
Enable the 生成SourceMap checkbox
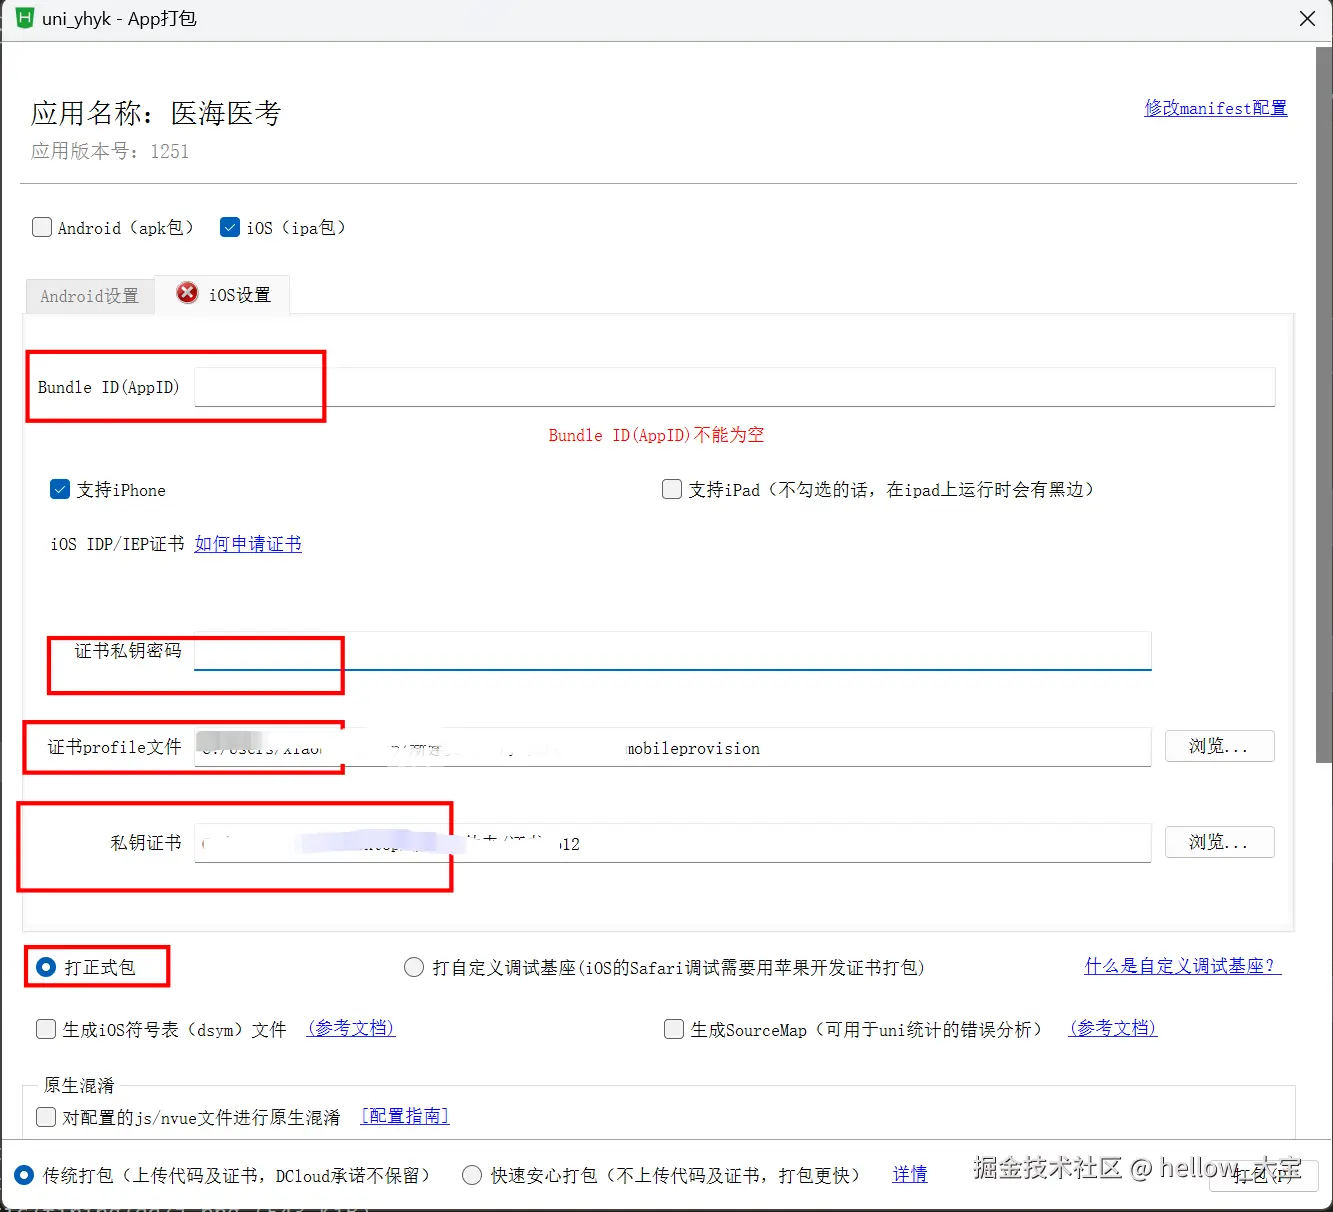pos(674,1029)
